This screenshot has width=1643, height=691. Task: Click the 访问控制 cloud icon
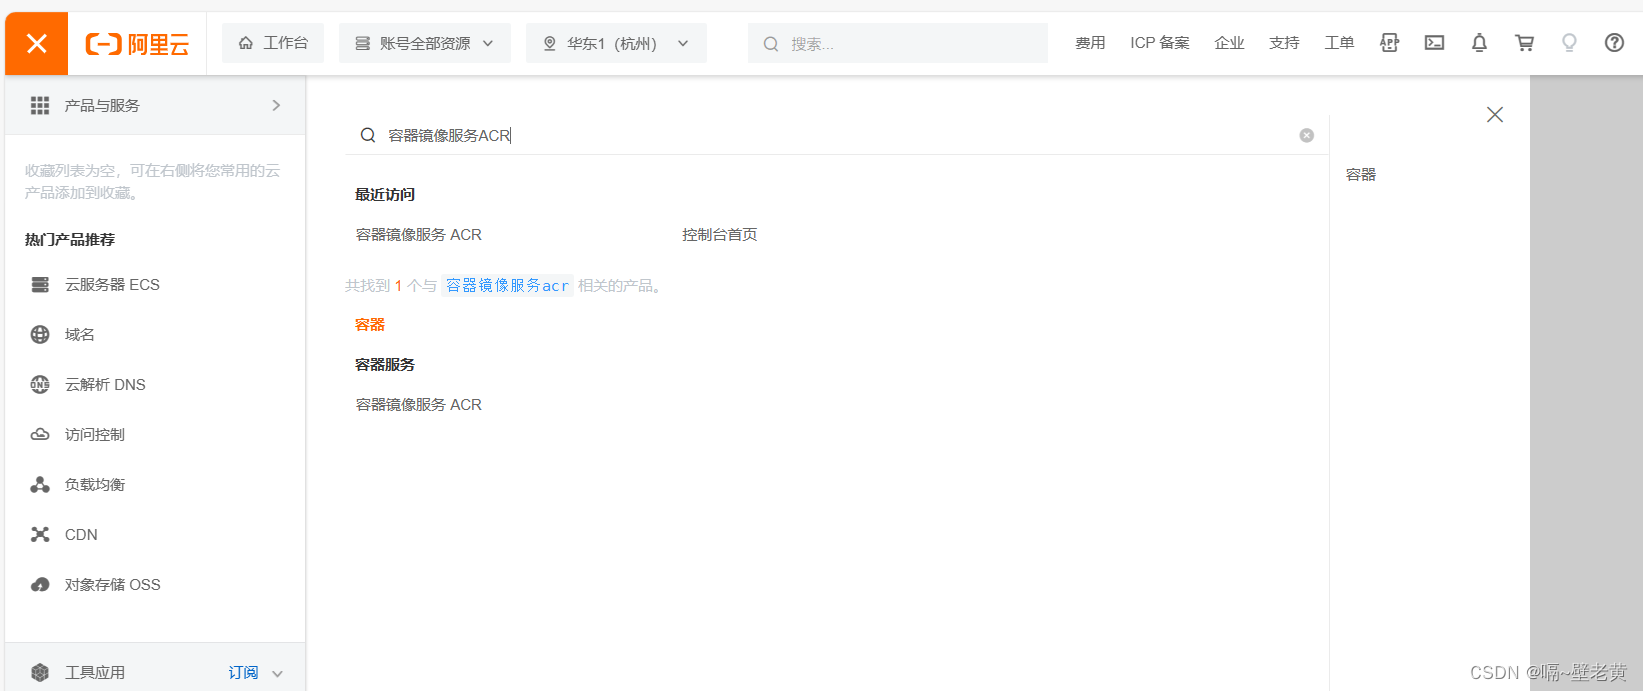pos(40,435)
